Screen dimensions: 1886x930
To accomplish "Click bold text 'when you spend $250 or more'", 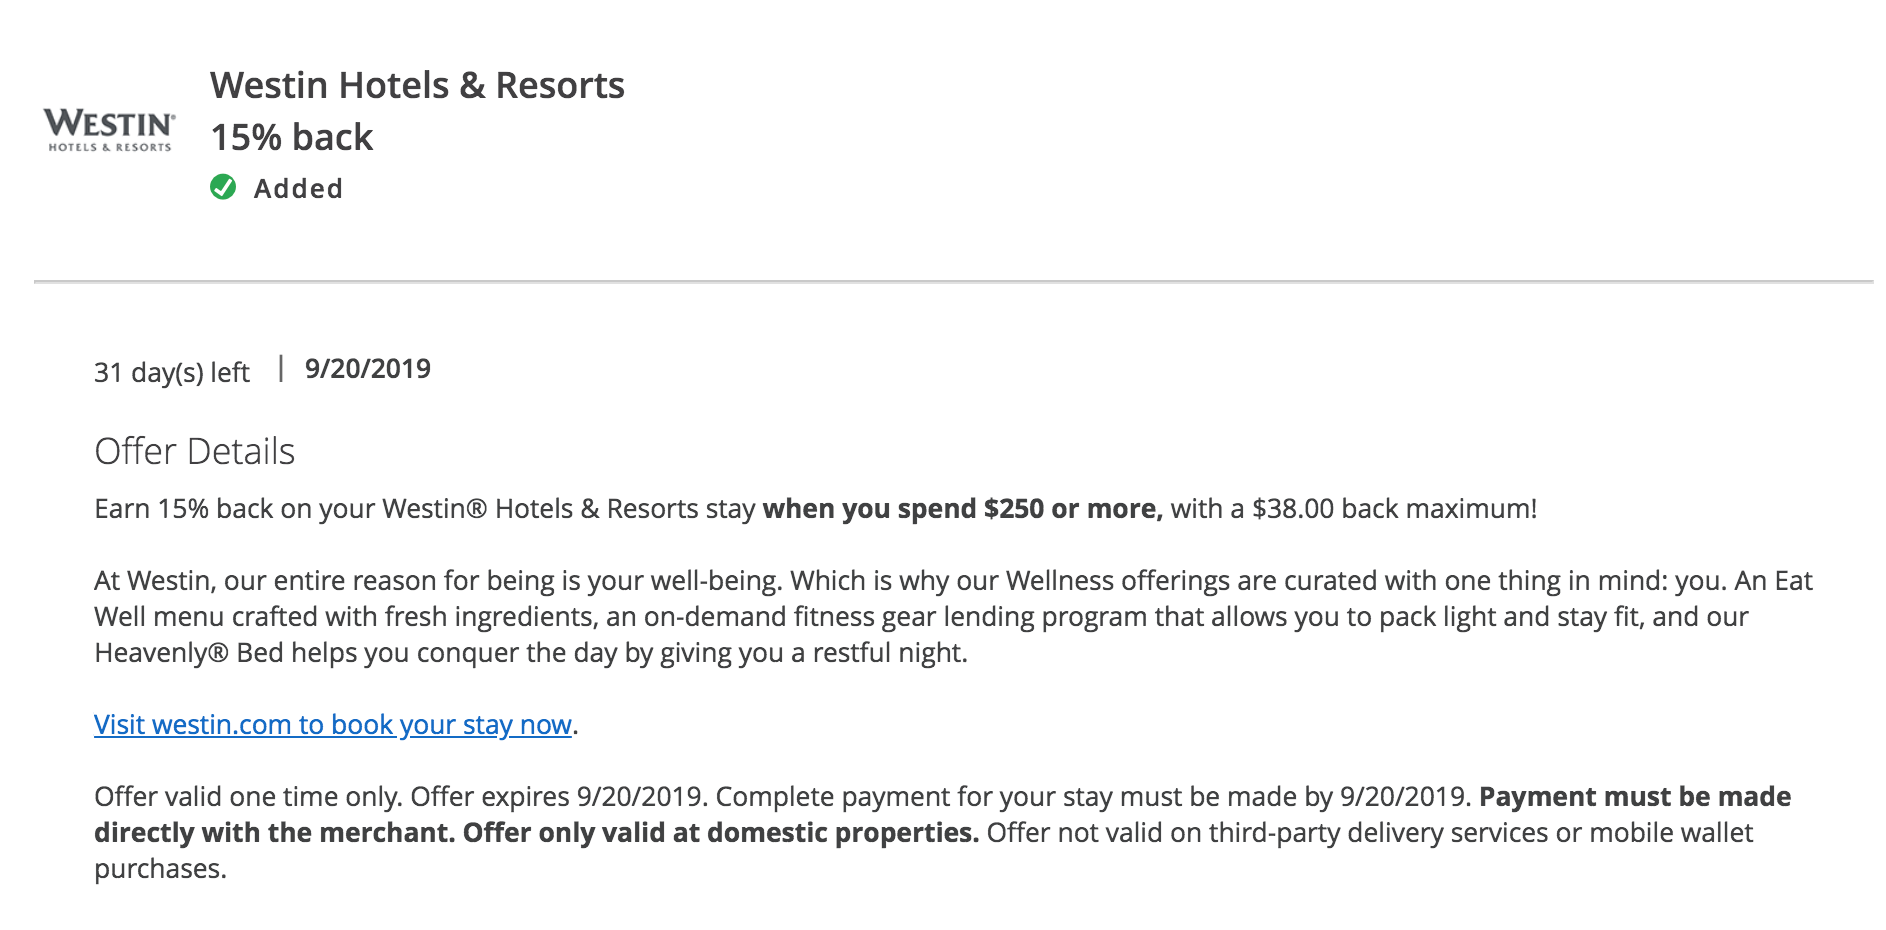I will (x=960, y=509).
